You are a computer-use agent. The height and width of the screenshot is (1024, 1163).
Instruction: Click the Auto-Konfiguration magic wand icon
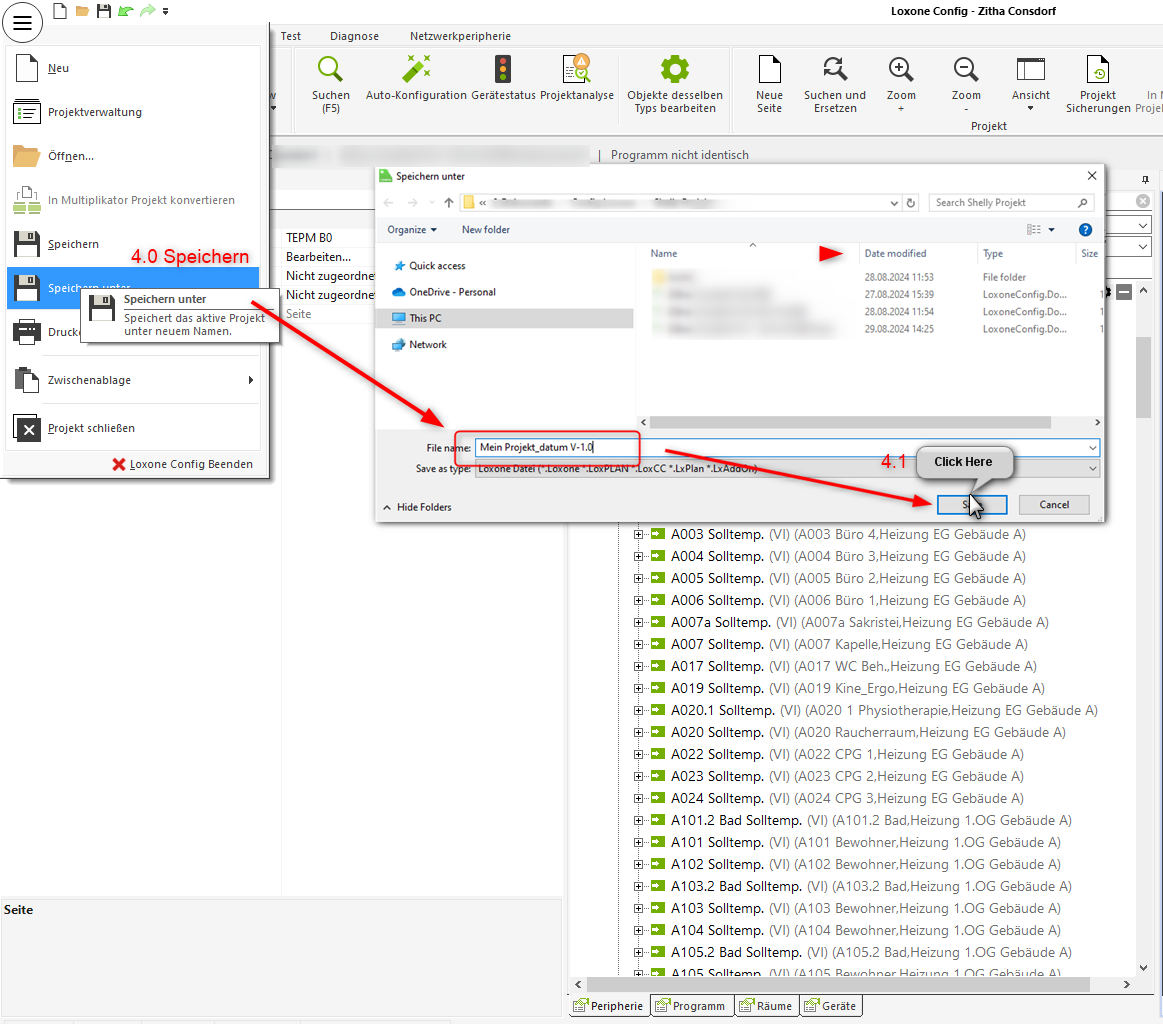pyautogui.click(x=416, y=70)
